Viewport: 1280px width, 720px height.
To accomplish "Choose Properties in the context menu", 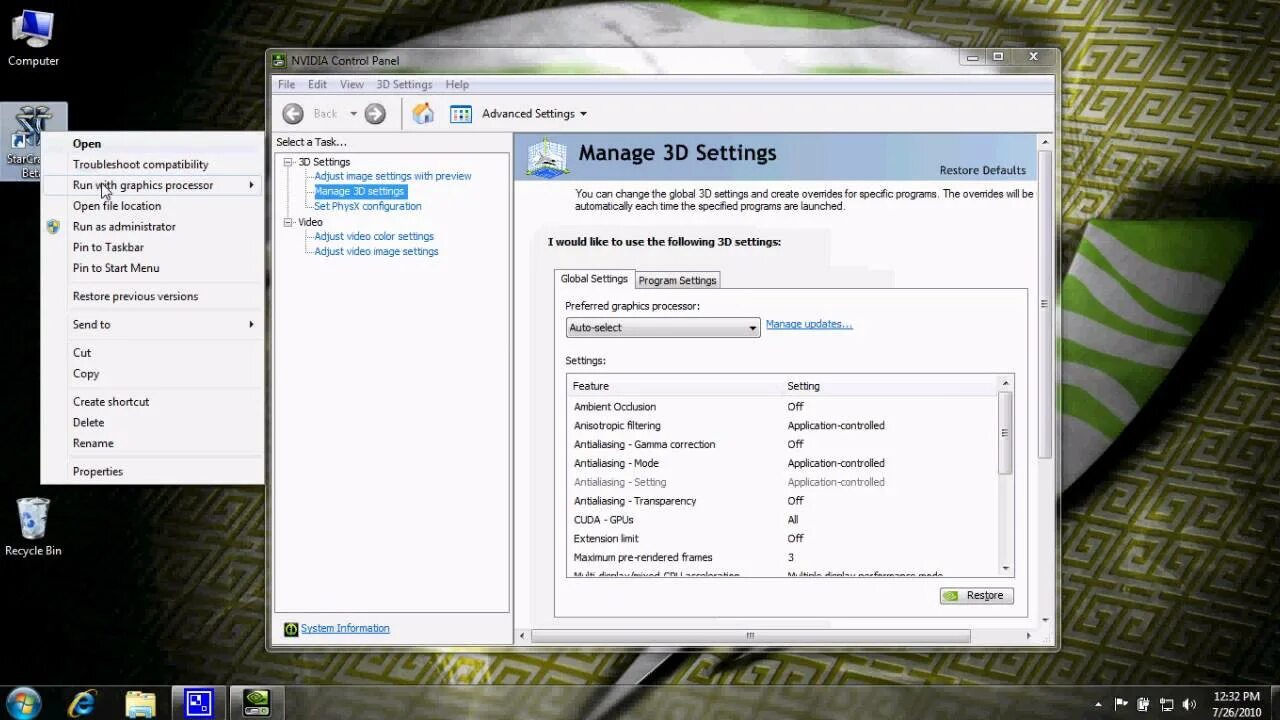I will [152, 471].
